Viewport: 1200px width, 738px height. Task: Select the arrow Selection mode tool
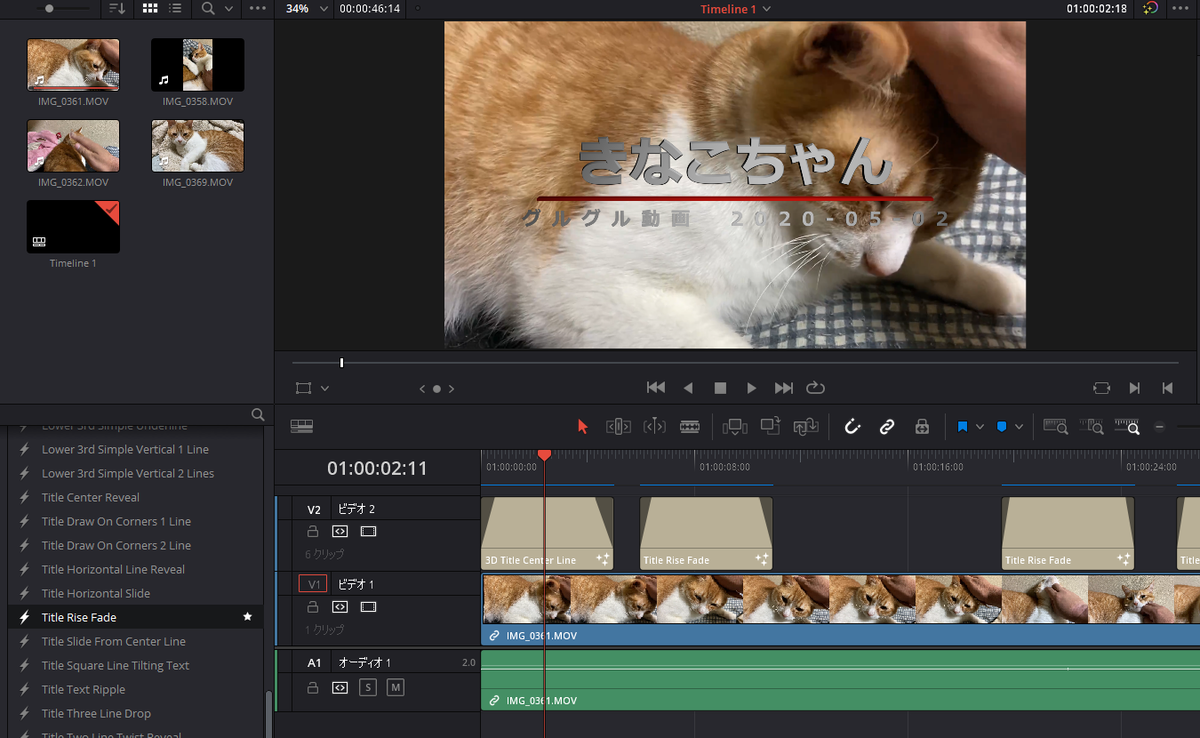pyautogui.click(x=583, y=427)
